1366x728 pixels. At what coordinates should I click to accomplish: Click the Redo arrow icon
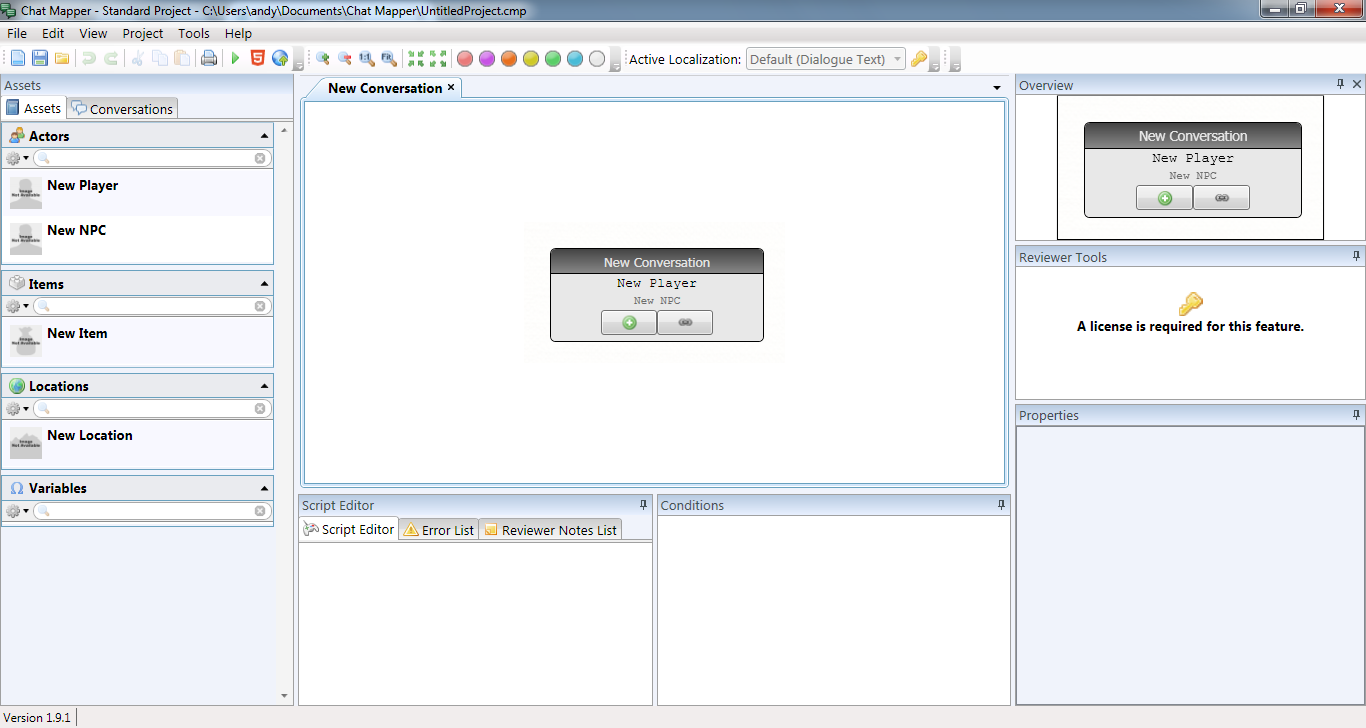click(x=111, y=59)
